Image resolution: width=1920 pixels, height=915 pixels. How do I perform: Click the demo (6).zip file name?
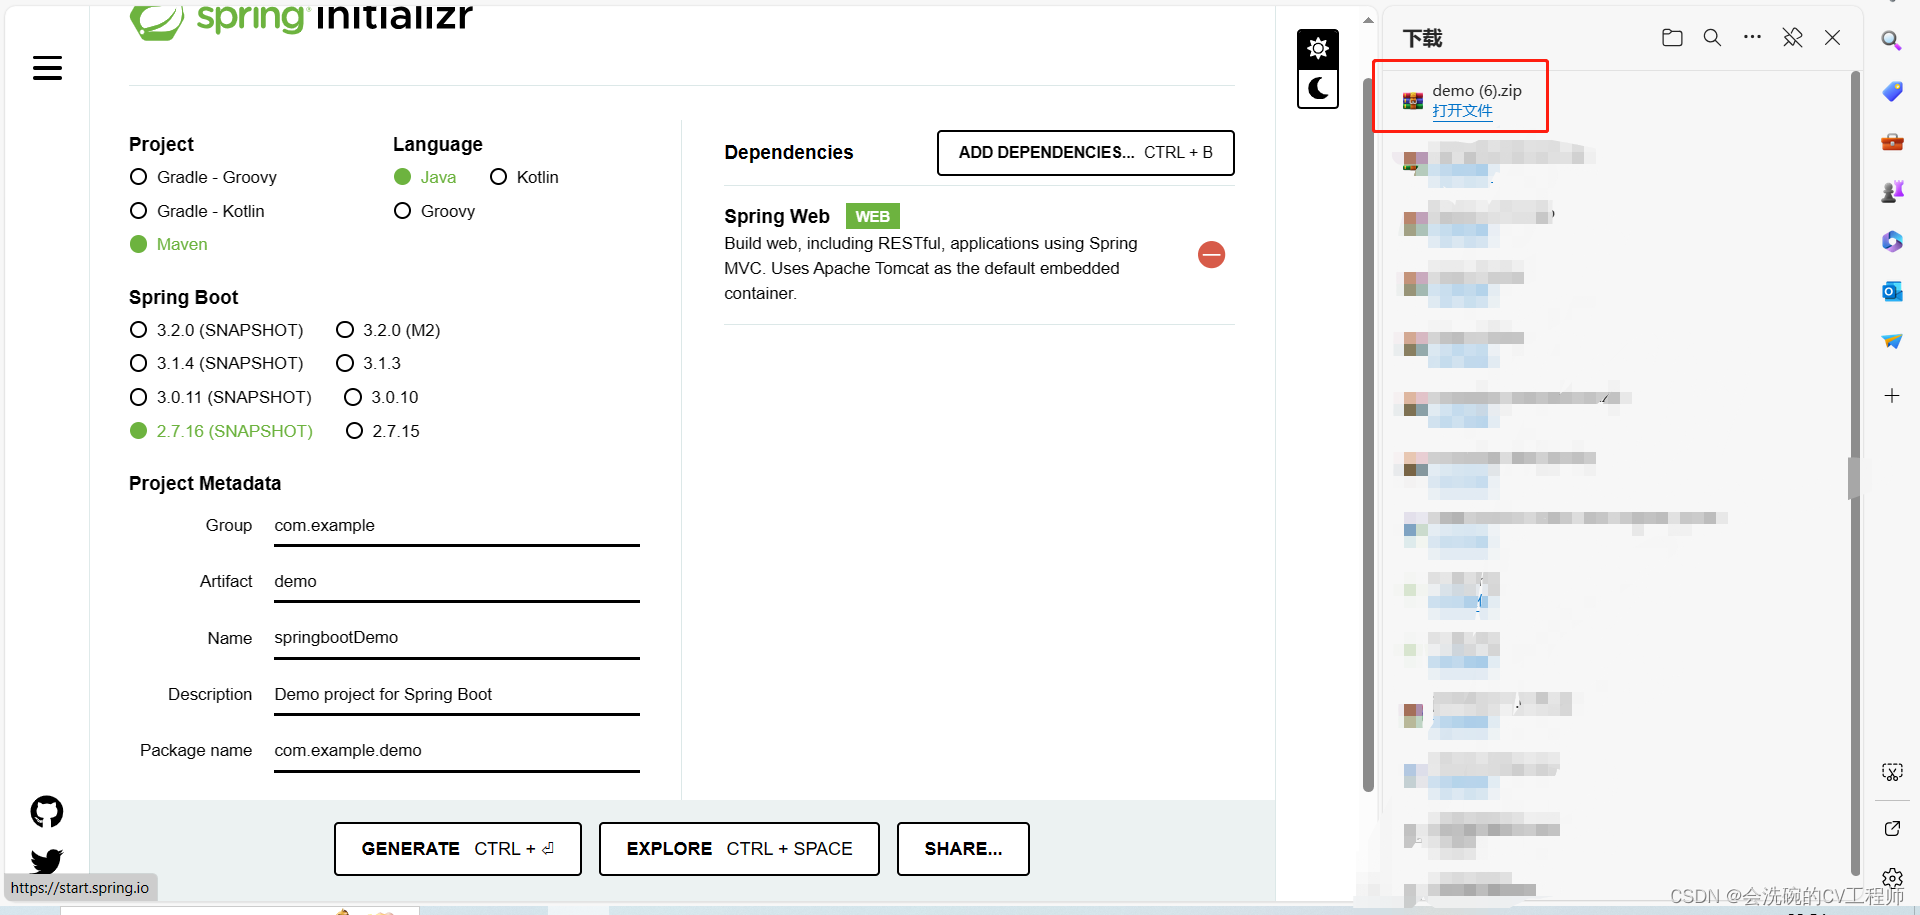click(1477, 90)
